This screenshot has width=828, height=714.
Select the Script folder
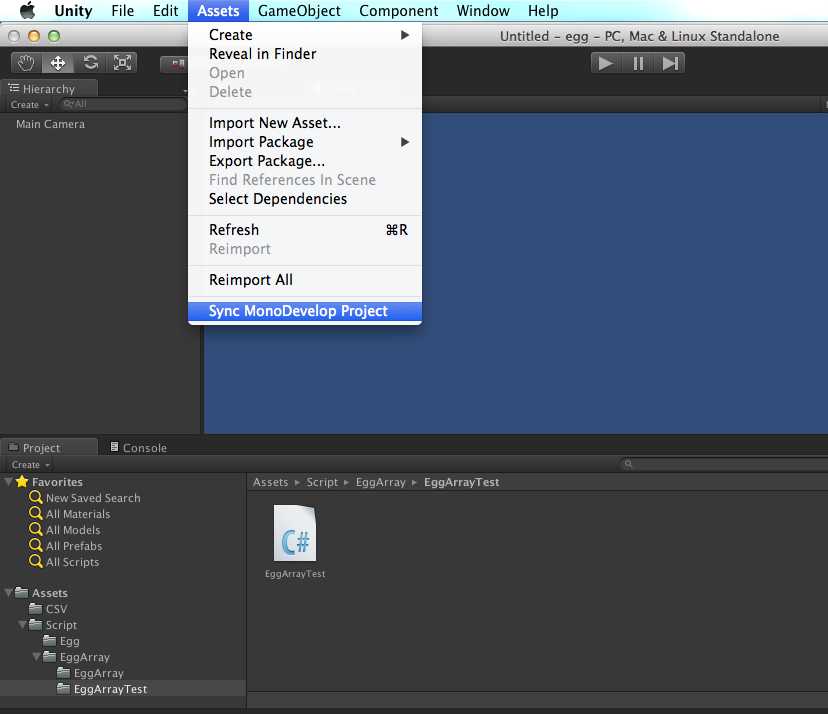(61, 625)
